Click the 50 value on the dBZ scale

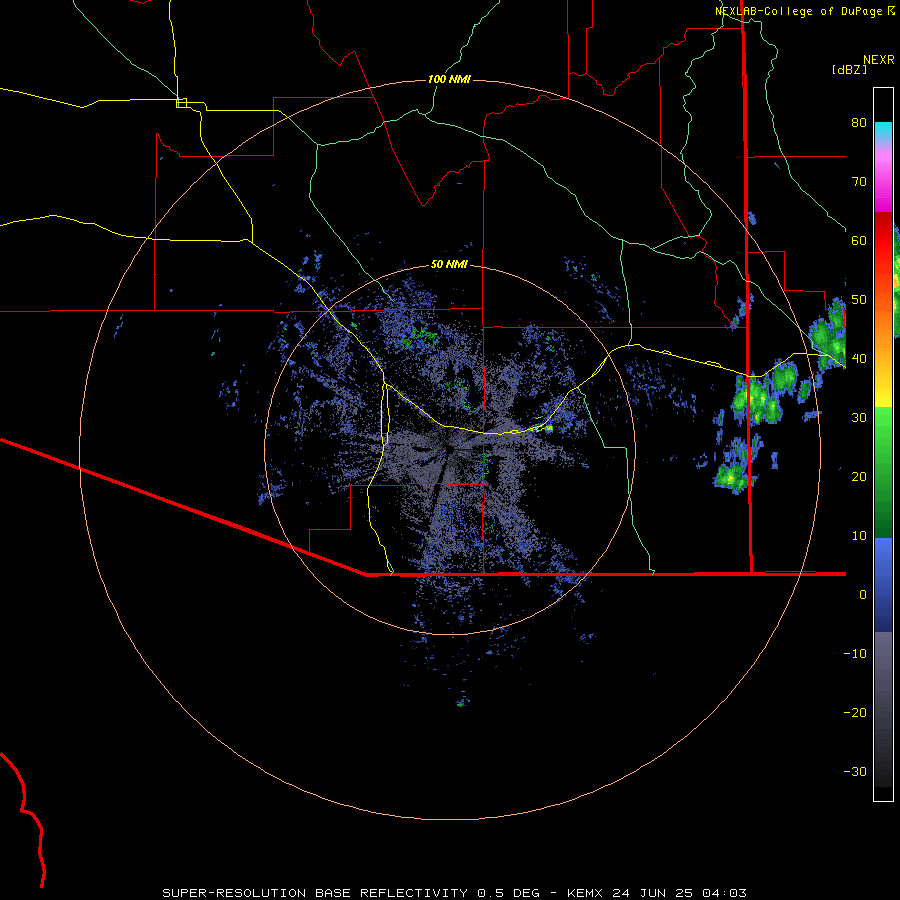click(x=859, y=300)
